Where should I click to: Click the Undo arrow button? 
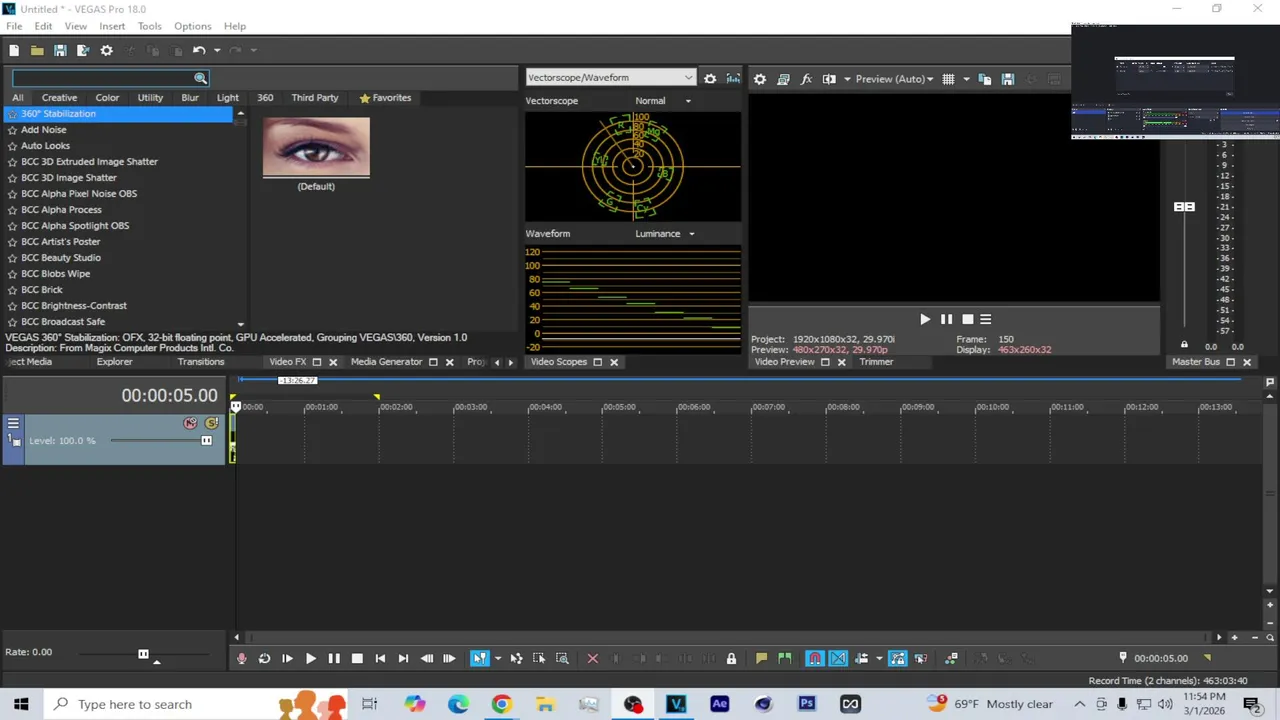(x=199, y=51)
